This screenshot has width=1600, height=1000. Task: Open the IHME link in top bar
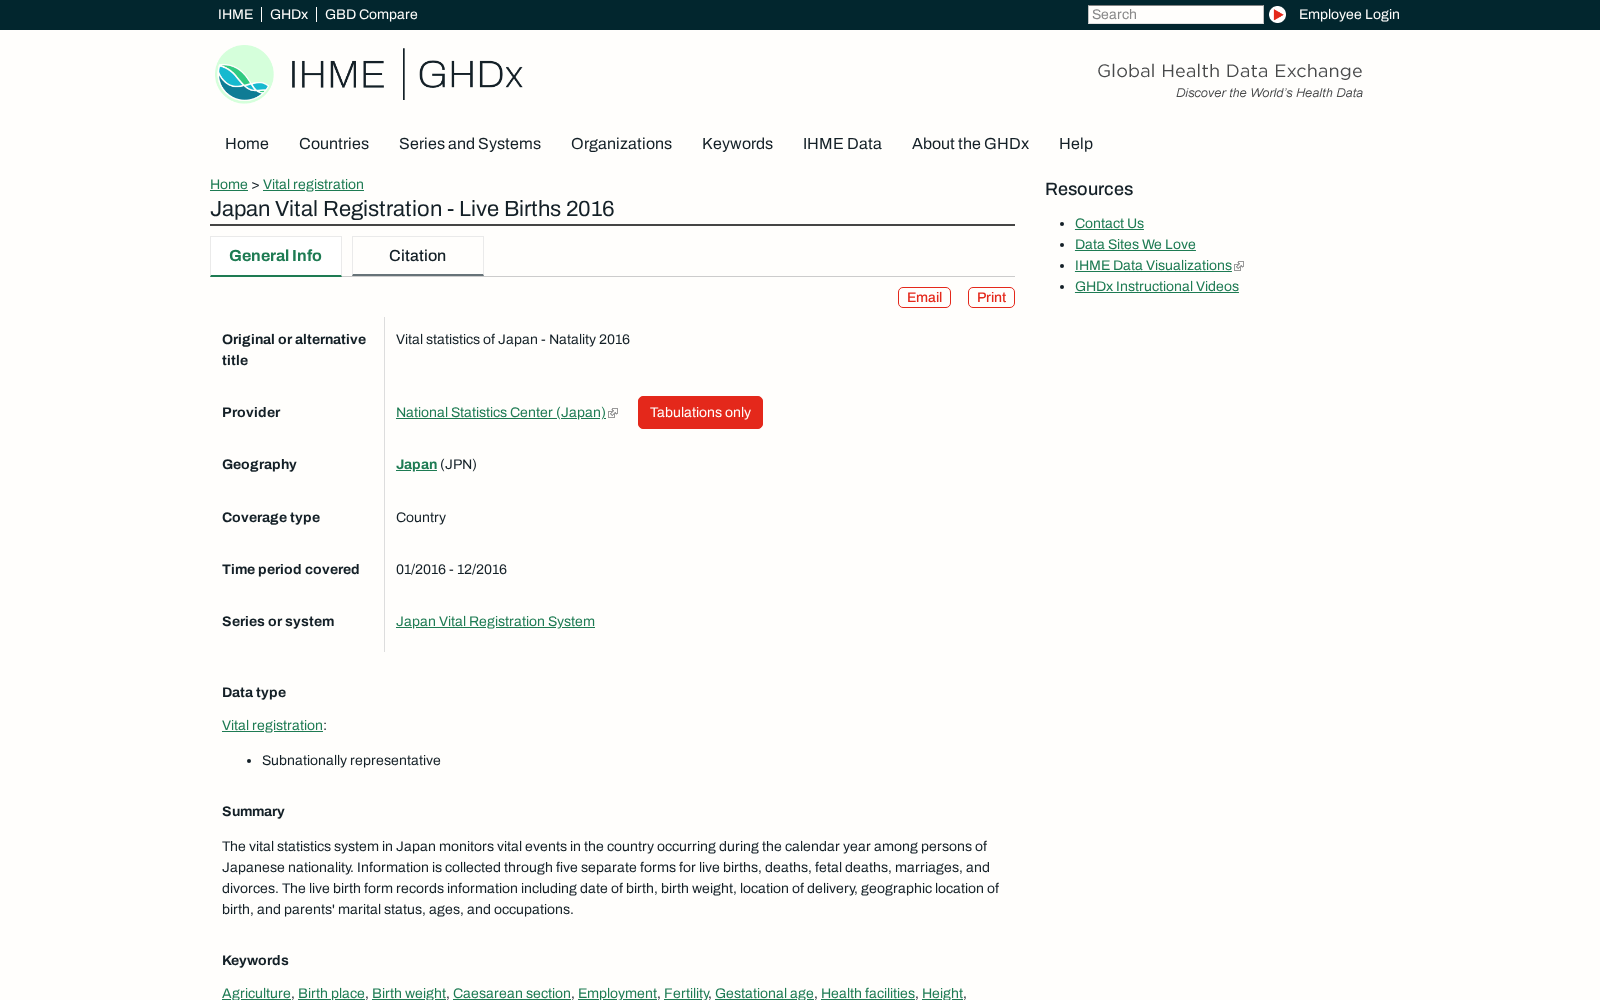pyautogui.click(x=235, y=14)
